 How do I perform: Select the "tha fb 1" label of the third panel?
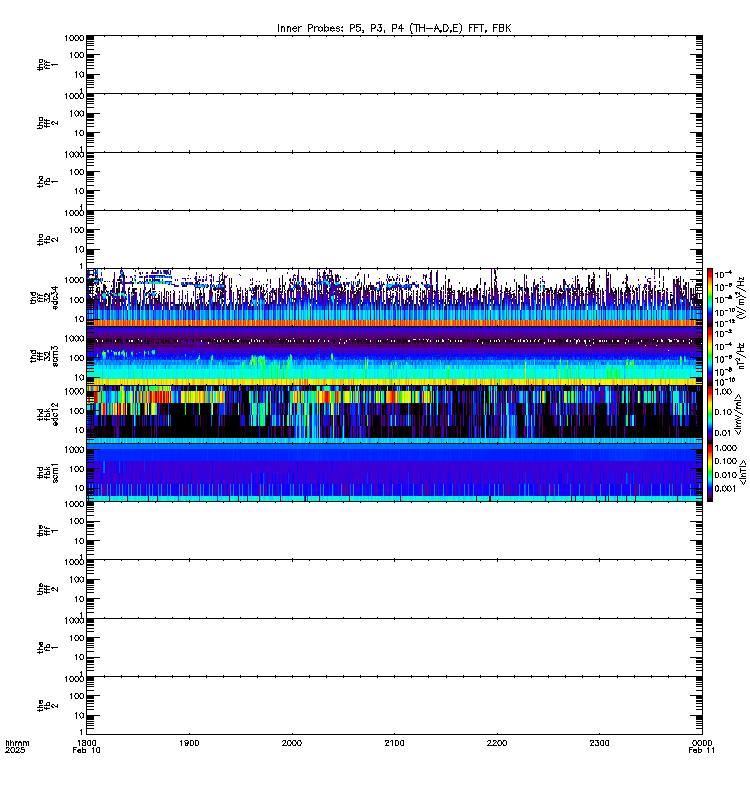click(x=48, y=182)
